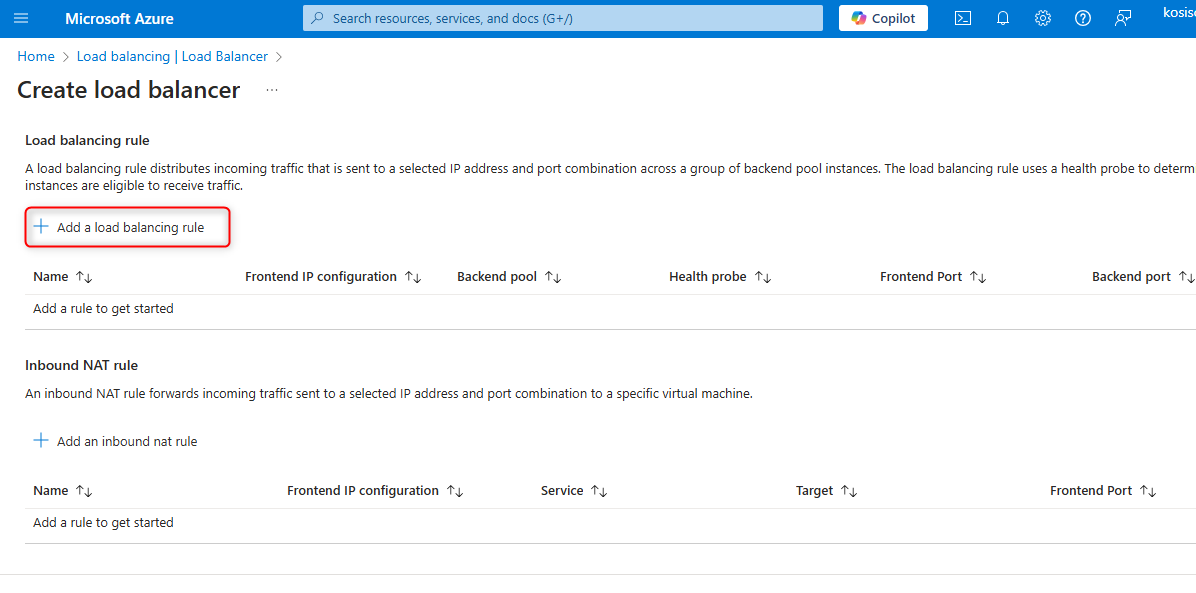Sort by Backend port column
Viewport: 1196px width, 593px height.
click(1143, 276)
